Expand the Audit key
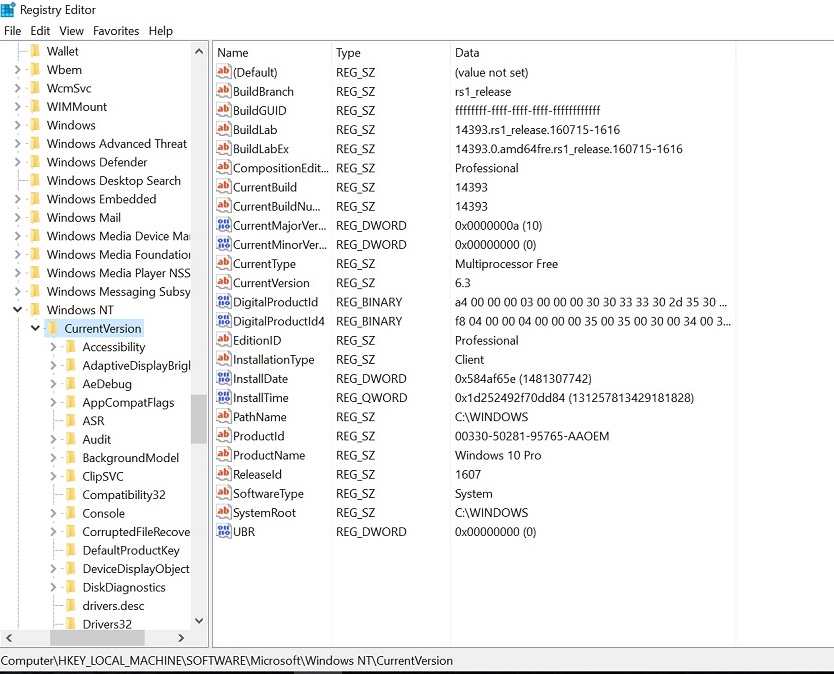The image size is (834, 674). 53,439
